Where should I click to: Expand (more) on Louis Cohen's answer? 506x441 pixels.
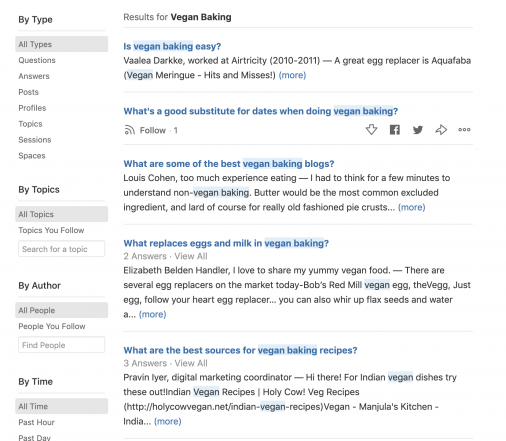pyautogui.click(x=412, y=207)
